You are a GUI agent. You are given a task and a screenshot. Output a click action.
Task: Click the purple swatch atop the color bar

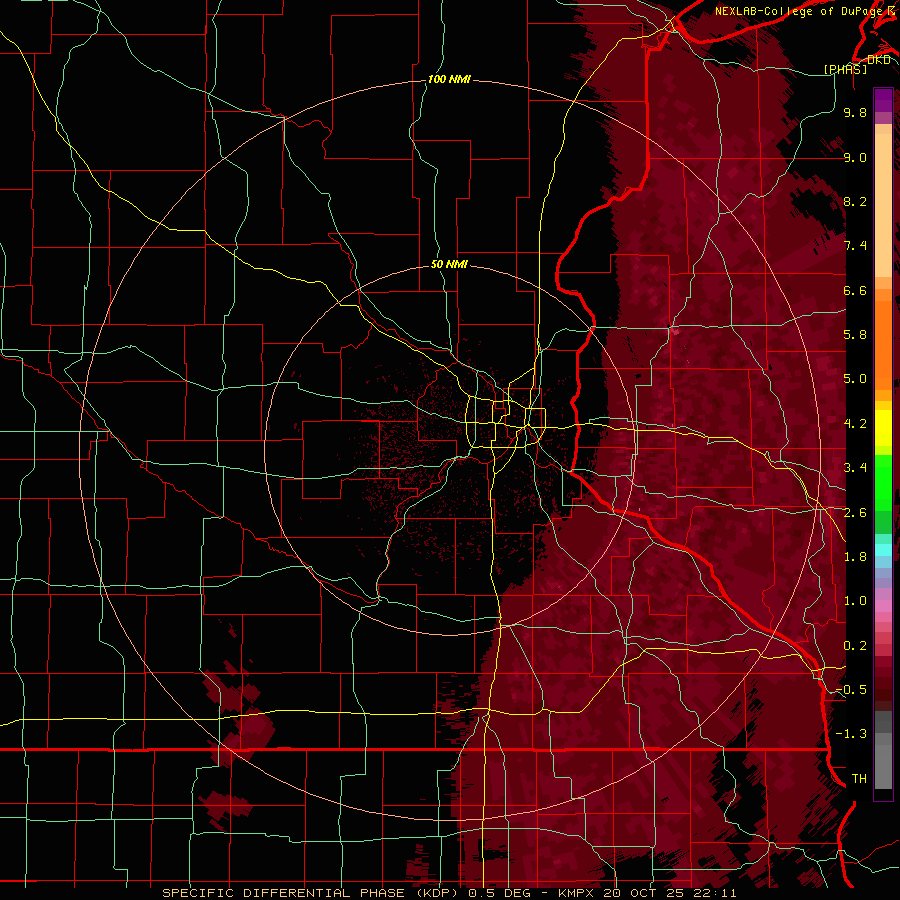[x=883, y=100]
